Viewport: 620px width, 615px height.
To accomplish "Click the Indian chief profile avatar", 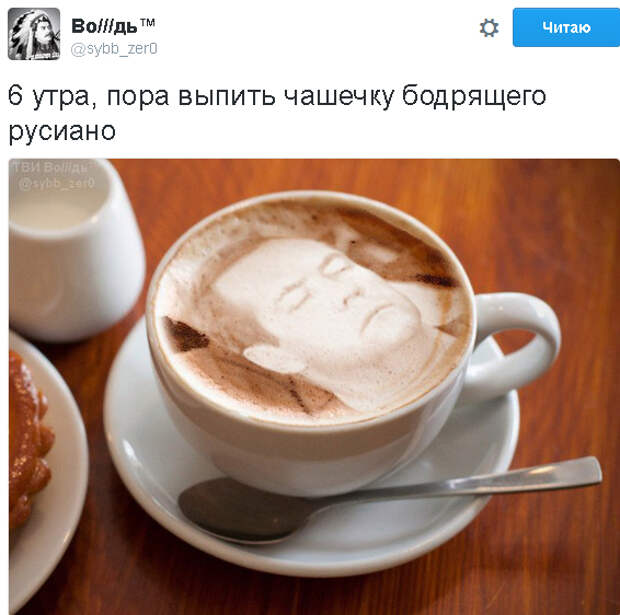I will pyautogui.click(x=34, y=34).
